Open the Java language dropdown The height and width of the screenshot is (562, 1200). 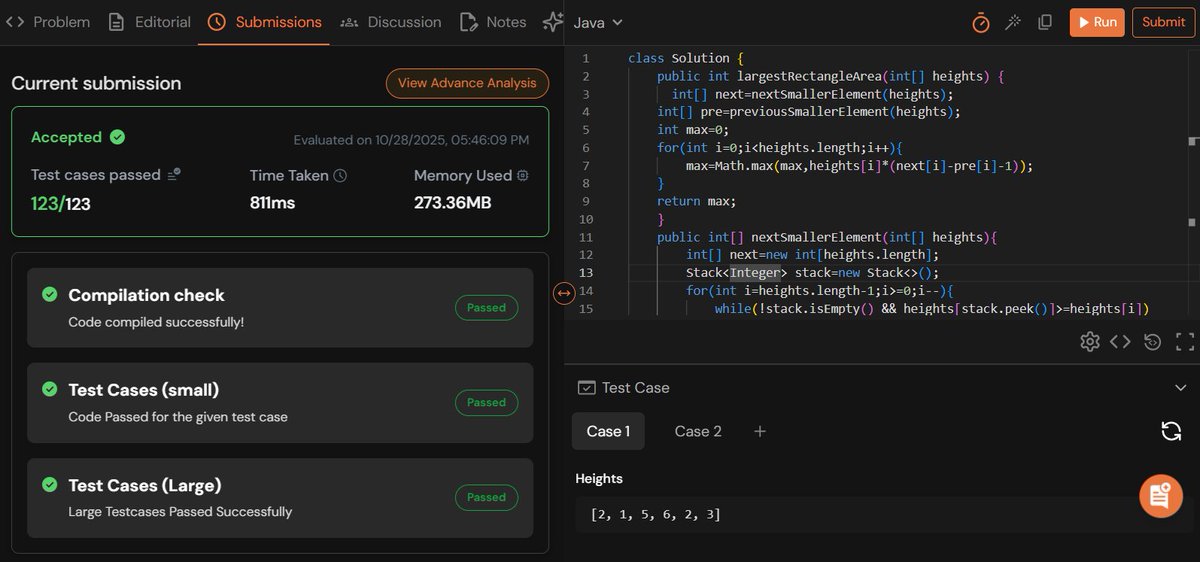click(598, 21)
